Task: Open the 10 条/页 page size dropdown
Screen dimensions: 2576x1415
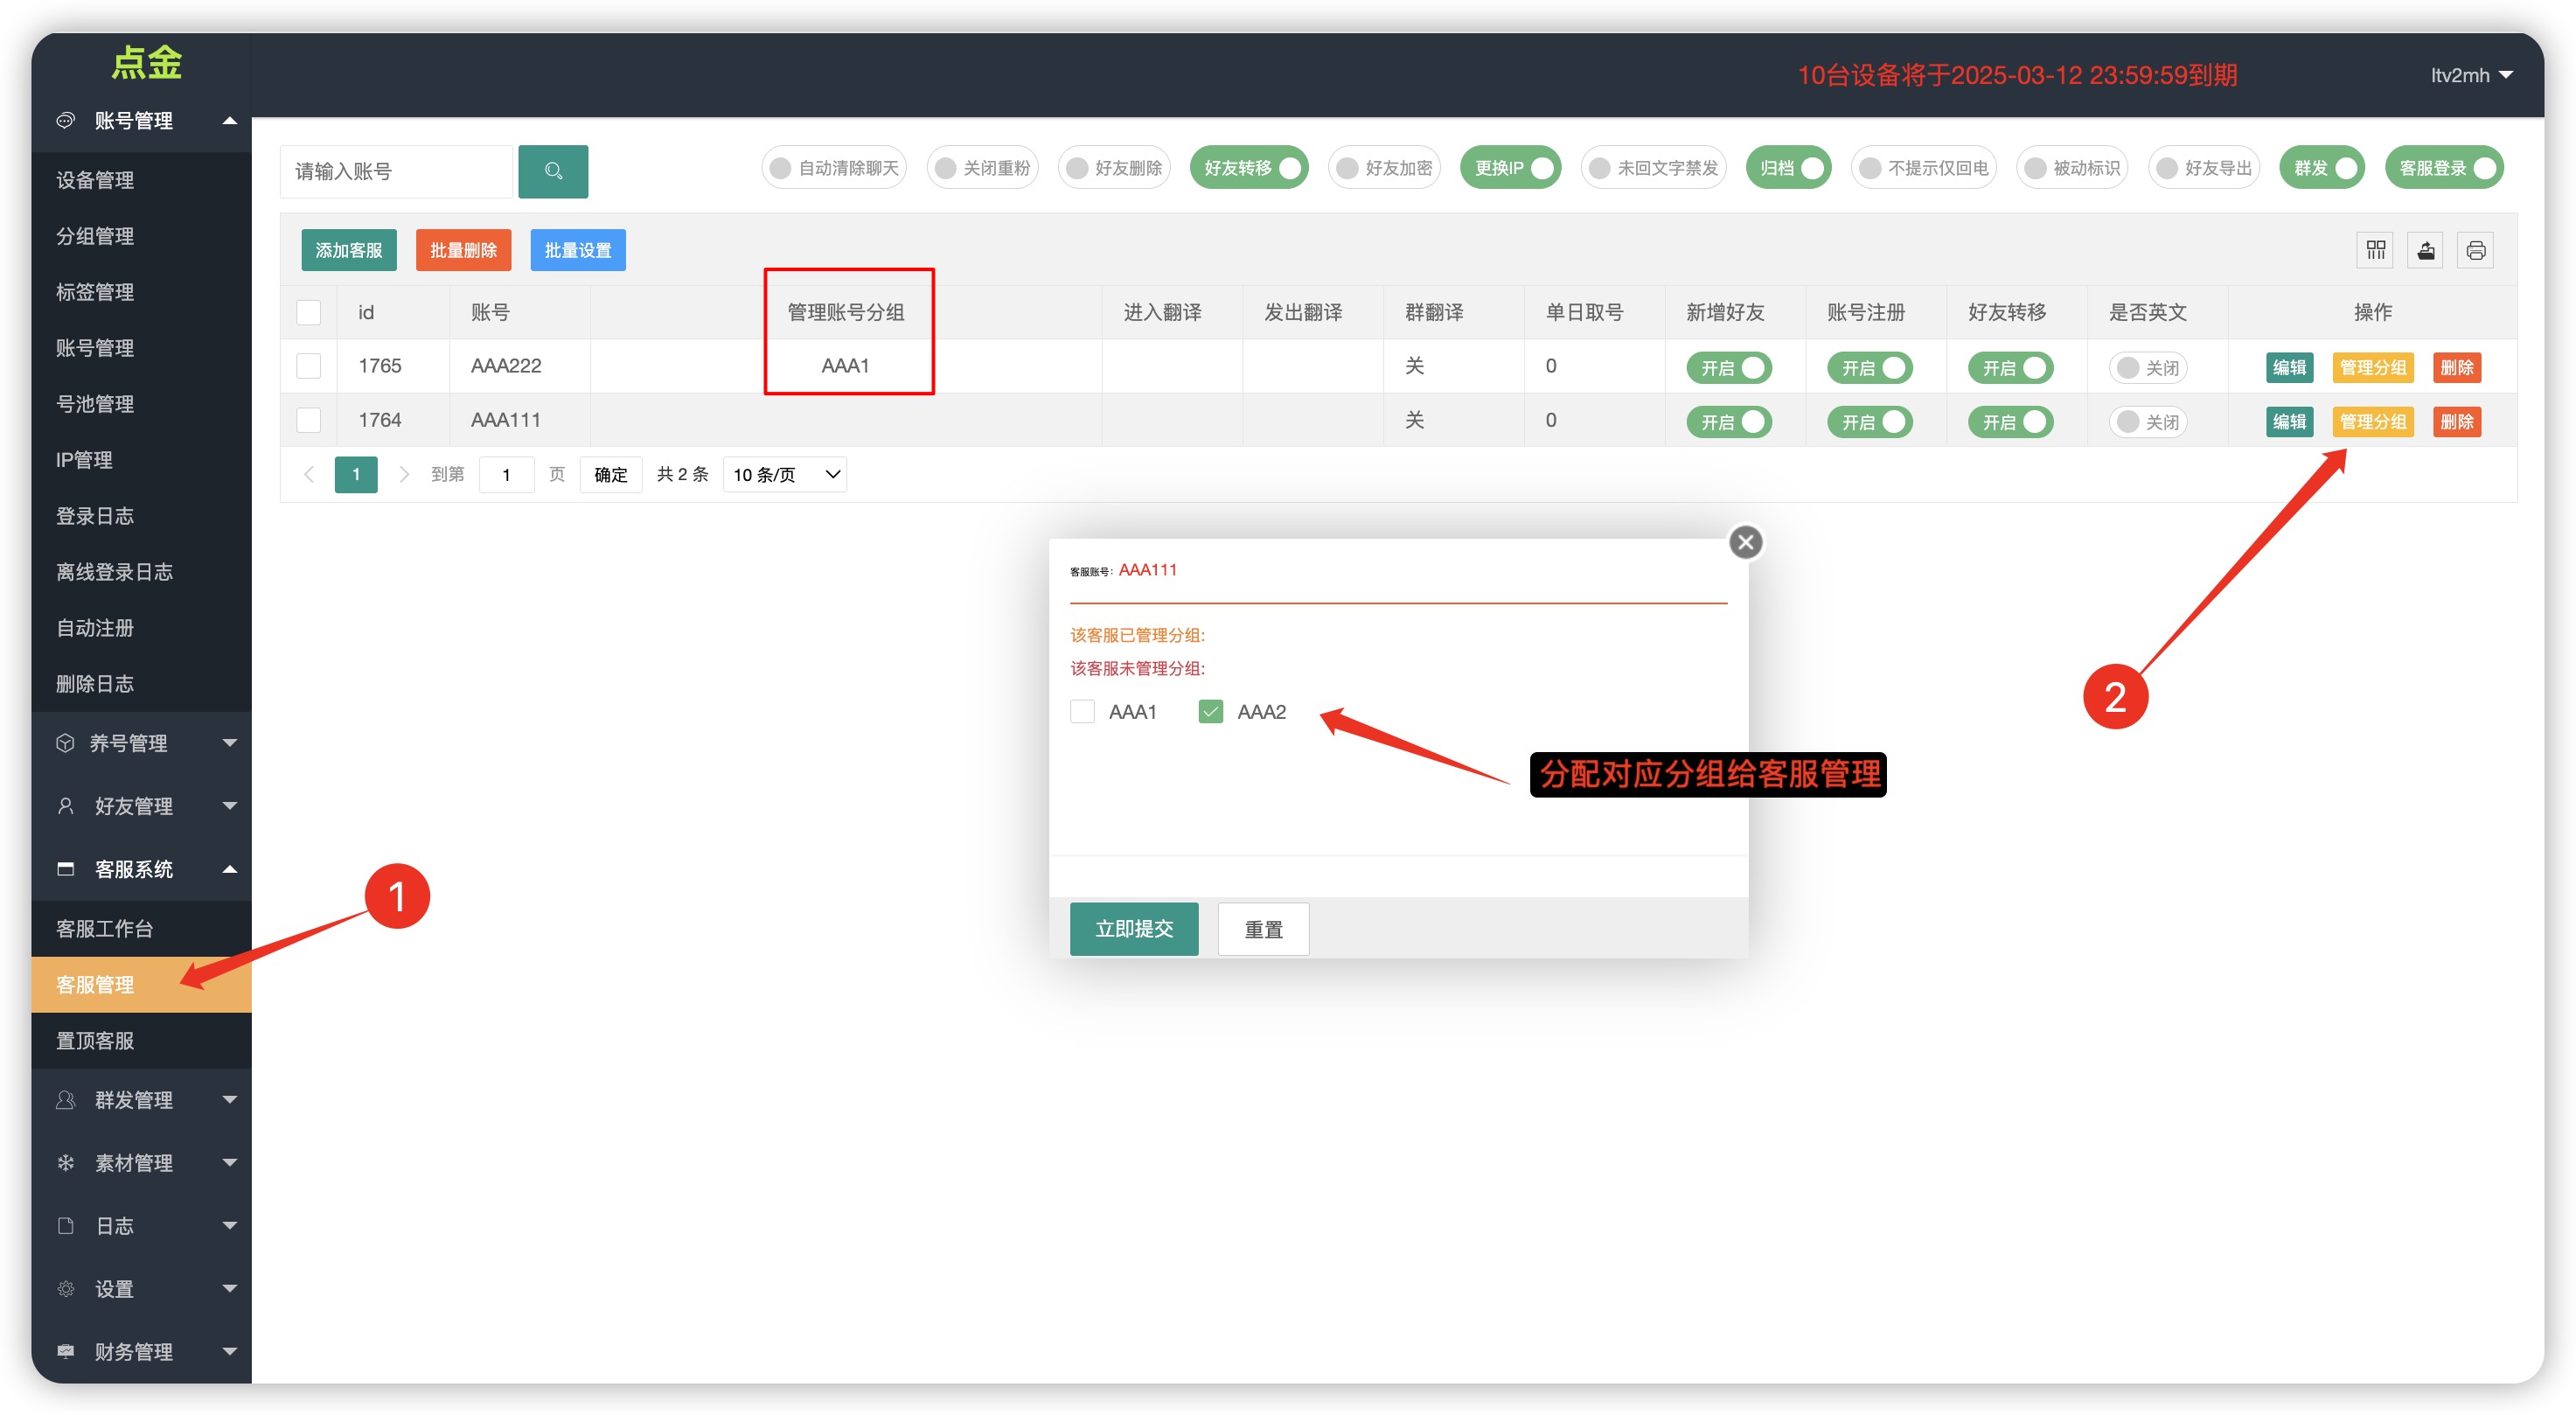Action: click(x=785, y=475)
